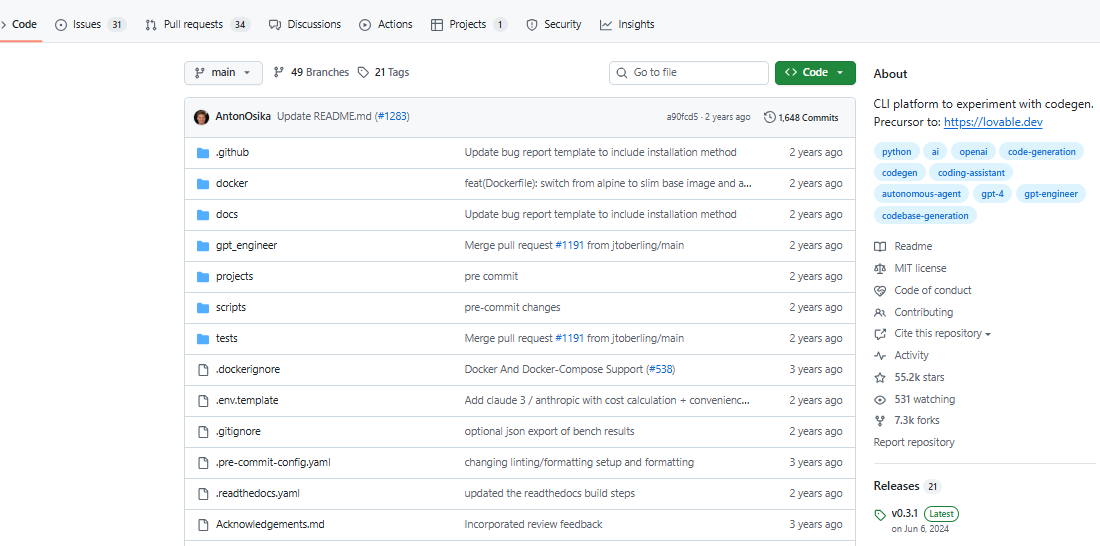Image resolution: width=1100 pixels, height=546 pixels.
Task: Click the gpt_engineer folder icon
Action: [203, 245]
